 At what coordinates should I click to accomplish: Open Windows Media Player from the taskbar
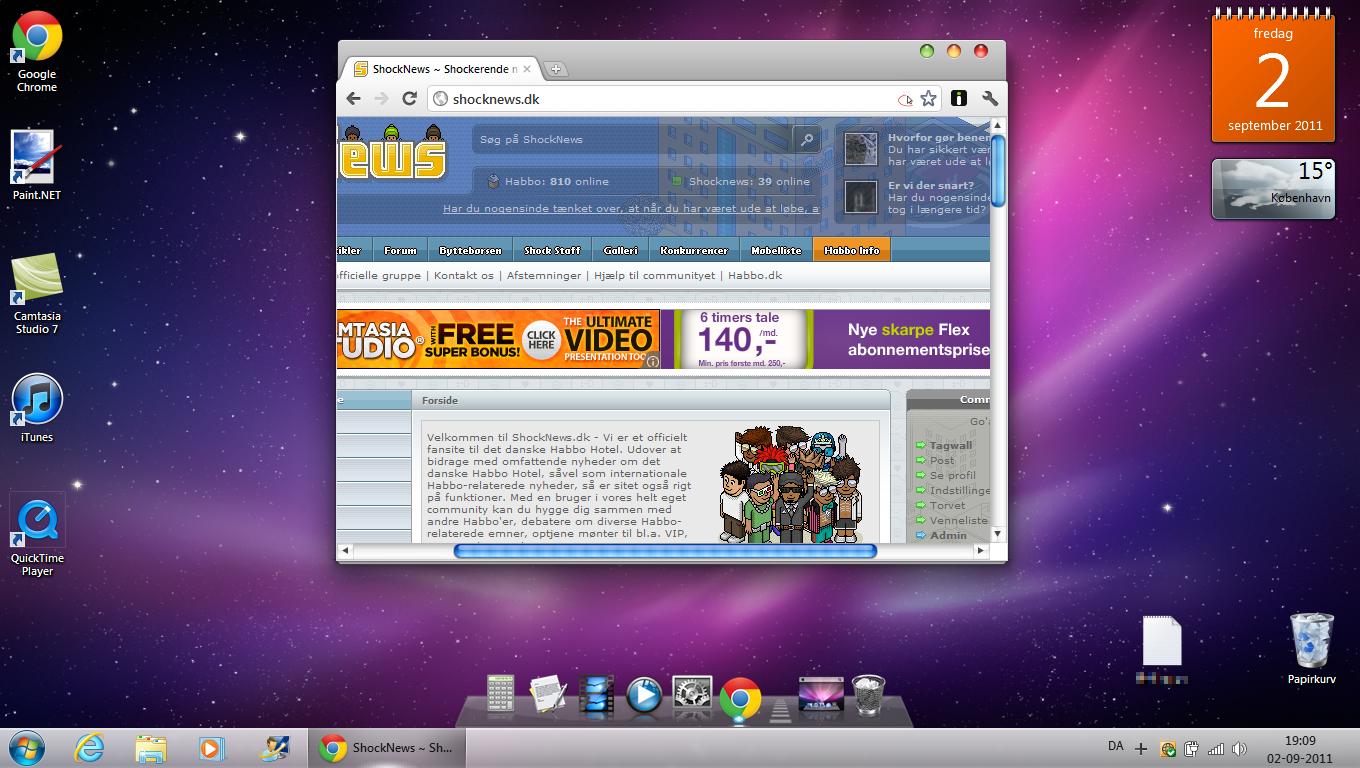point(212,748)
